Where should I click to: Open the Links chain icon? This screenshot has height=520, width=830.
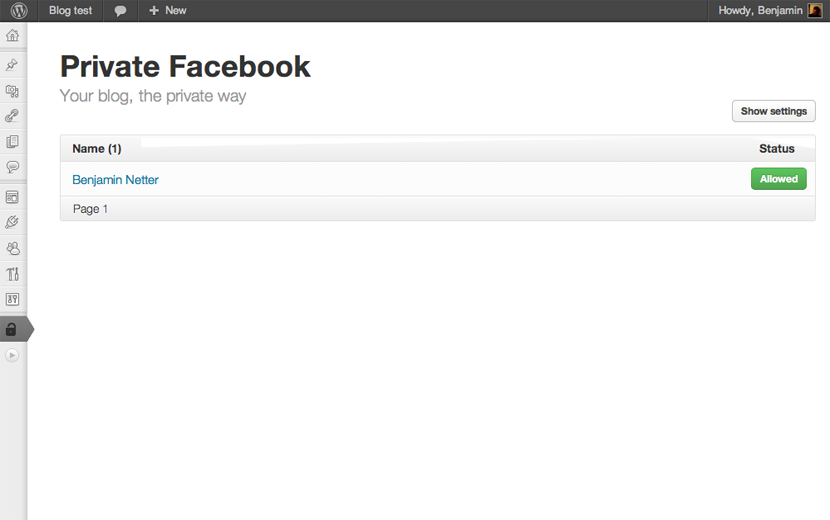[x=12, y=115]
